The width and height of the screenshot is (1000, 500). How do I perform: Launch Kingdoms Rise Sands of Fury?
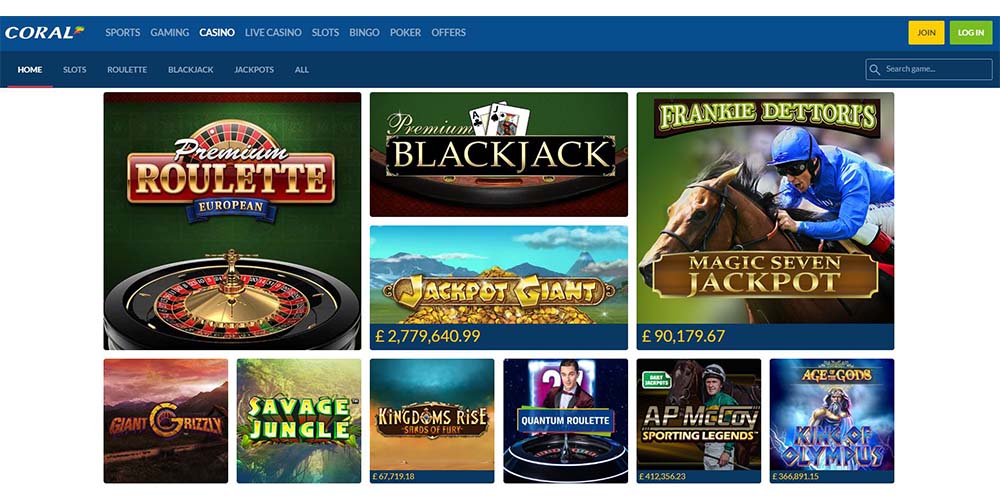(x=432, y=420)
